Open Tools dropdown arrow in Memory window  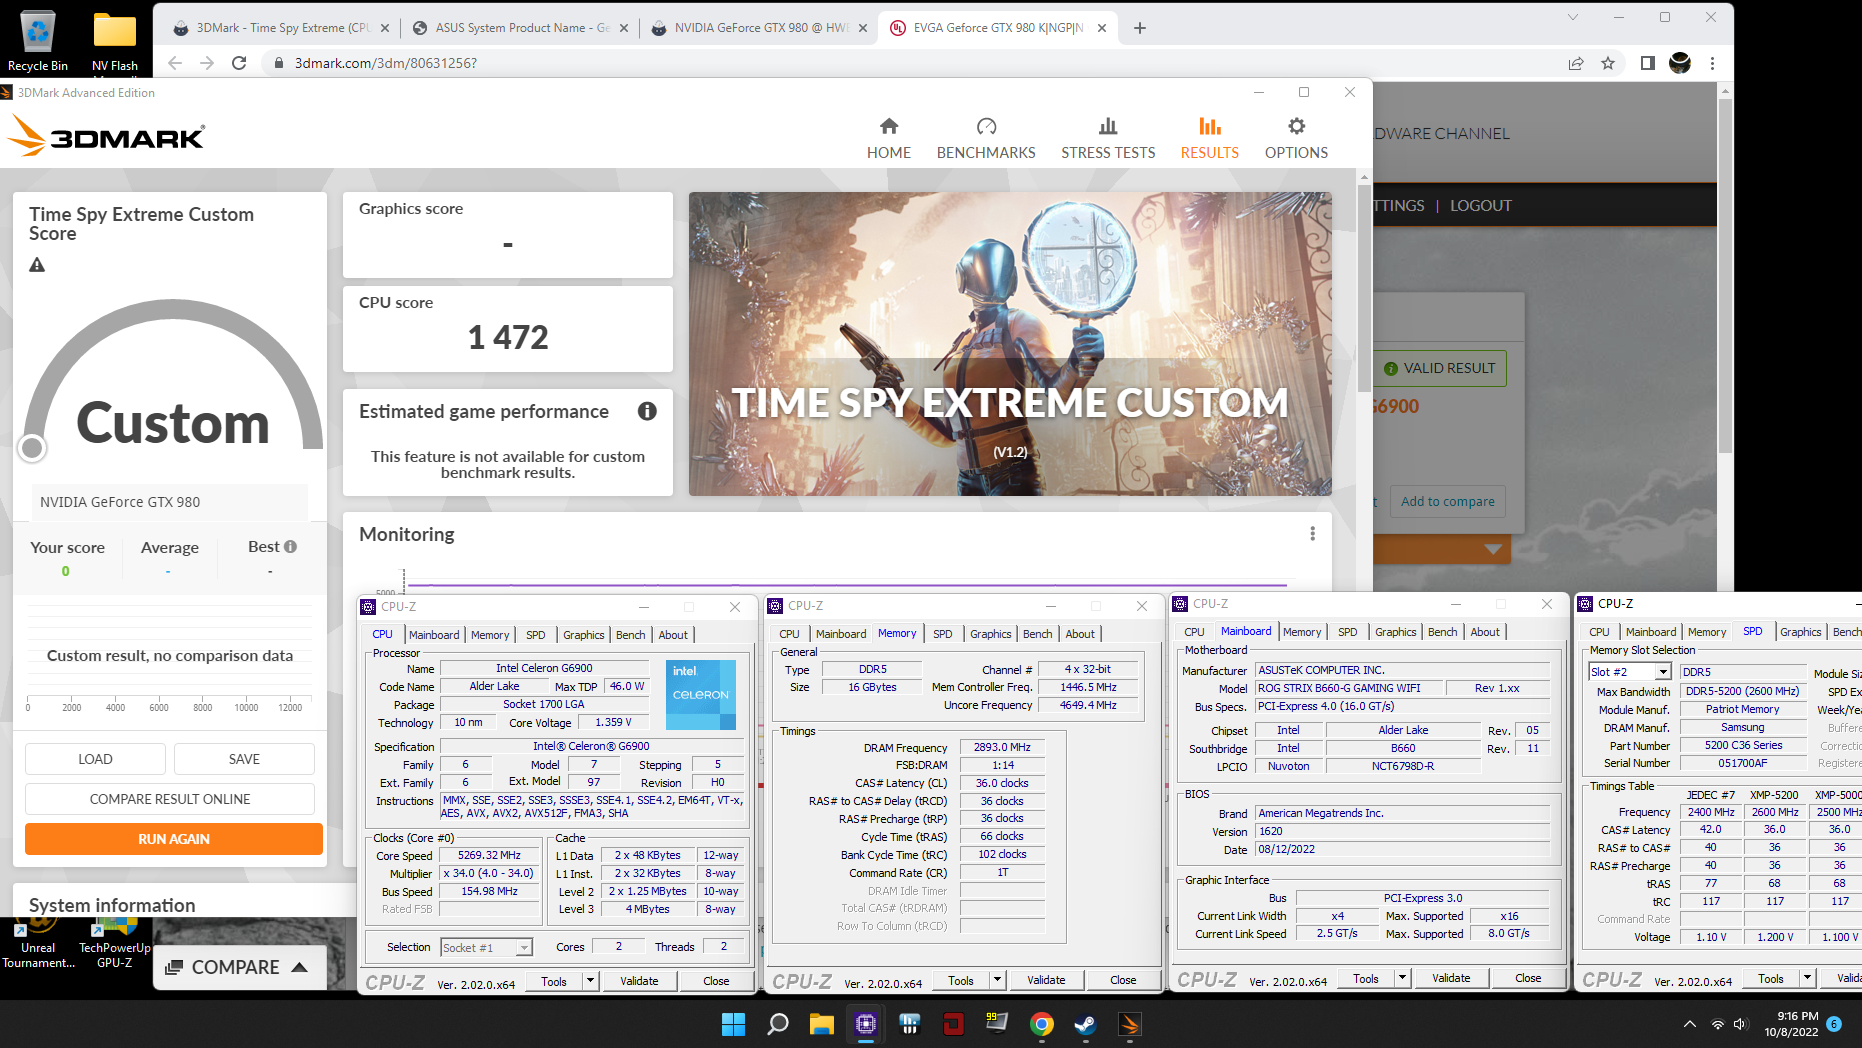pos(997,980)
